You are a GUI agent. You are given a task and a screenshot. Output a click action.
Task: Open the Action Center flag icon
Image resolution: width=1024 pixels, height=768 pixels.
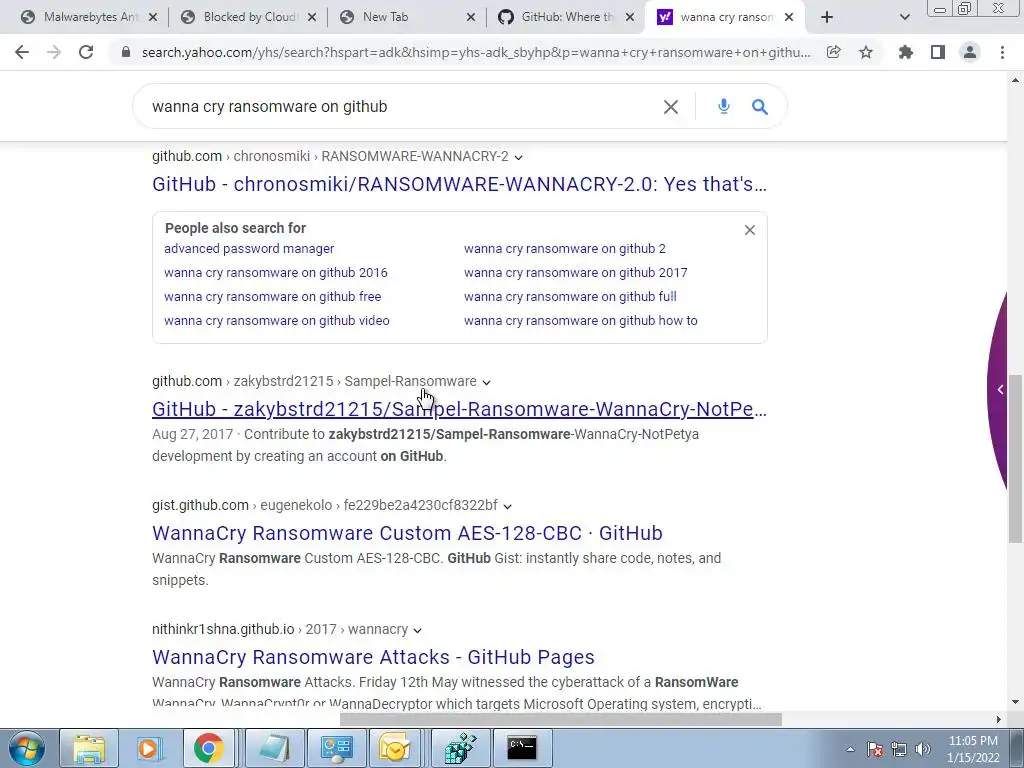pos(875,749)
